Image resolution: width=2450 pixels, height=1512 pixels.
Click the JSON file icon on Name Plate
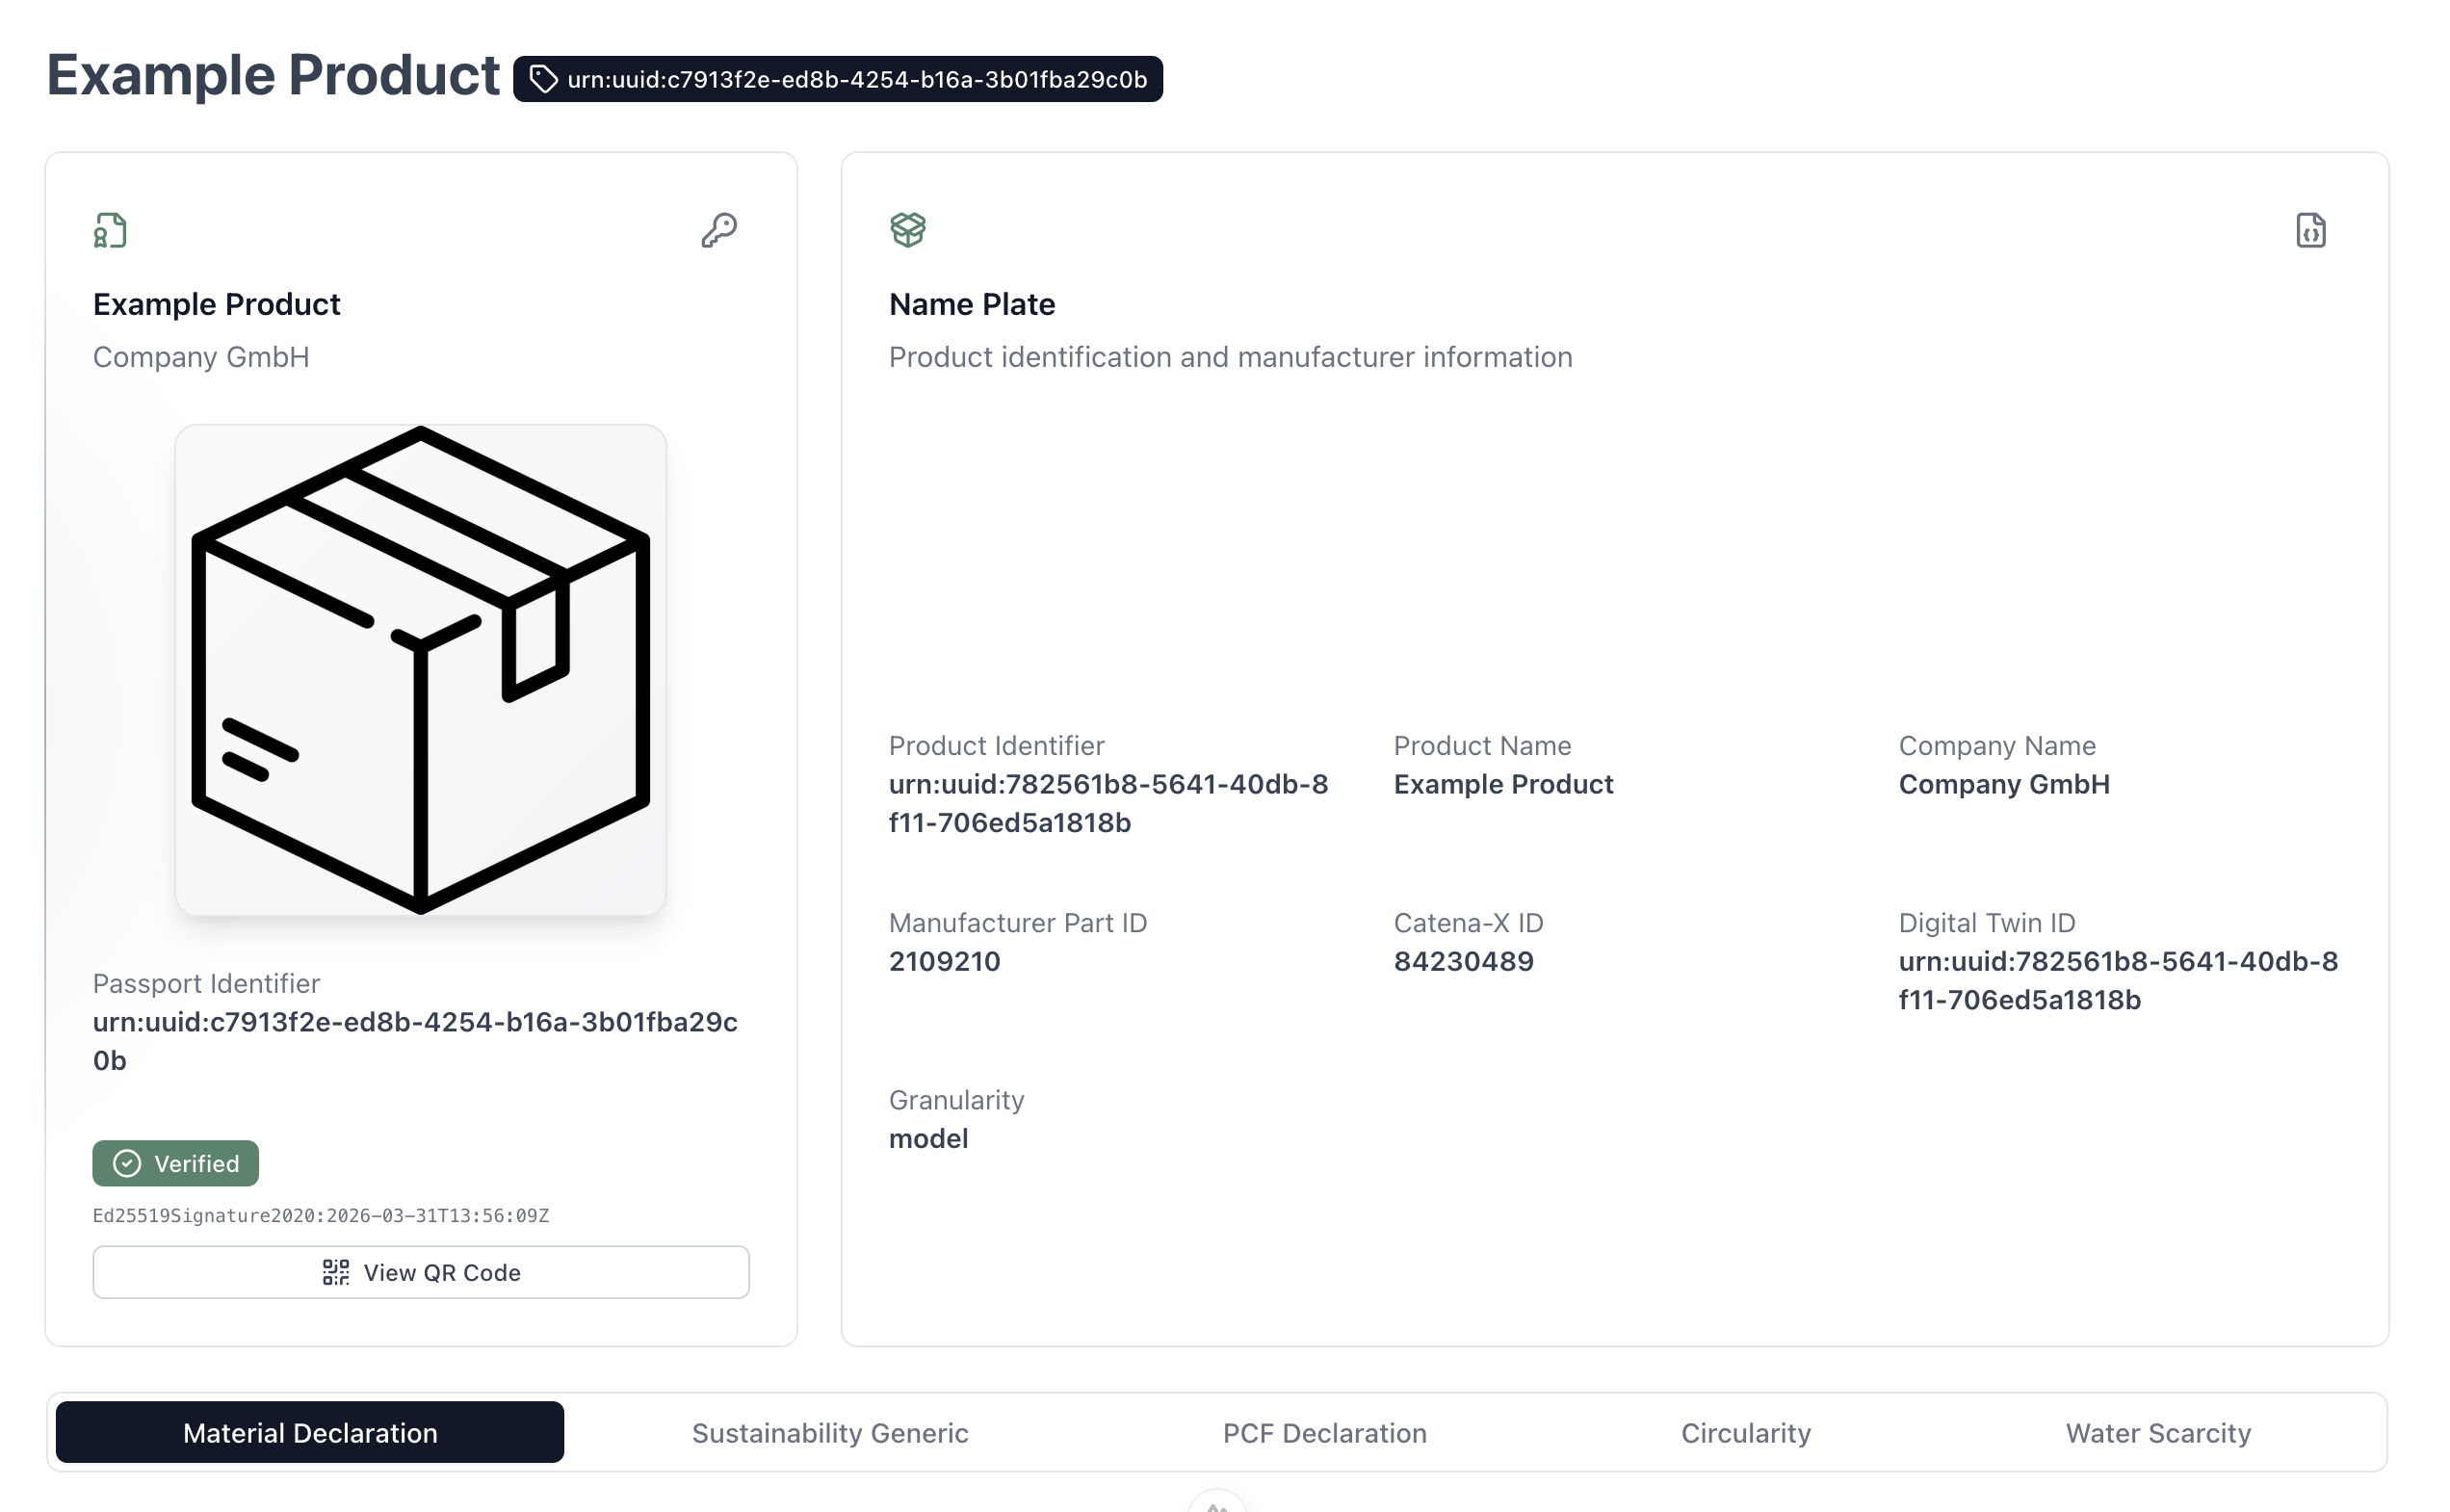[2309, 230]
